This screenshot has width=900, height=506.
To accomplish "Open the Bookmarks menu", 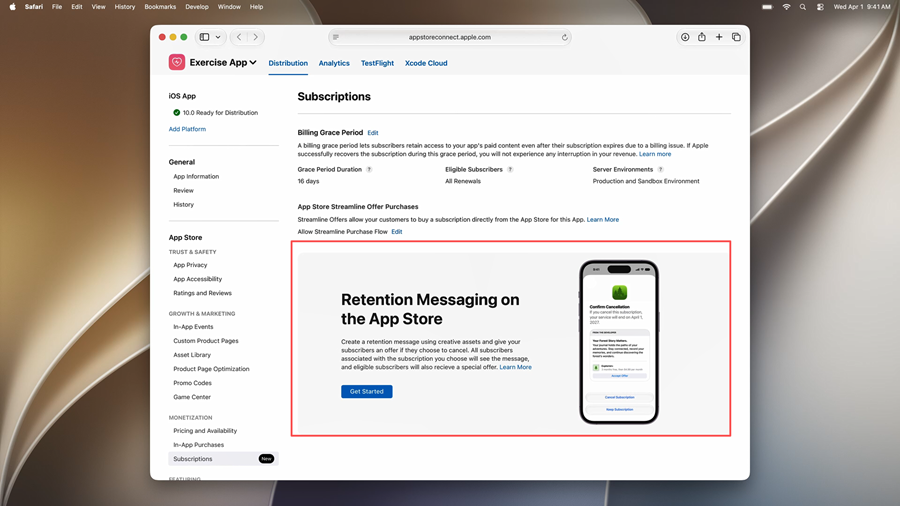I will pyautogui.click(x=160, y=7).
